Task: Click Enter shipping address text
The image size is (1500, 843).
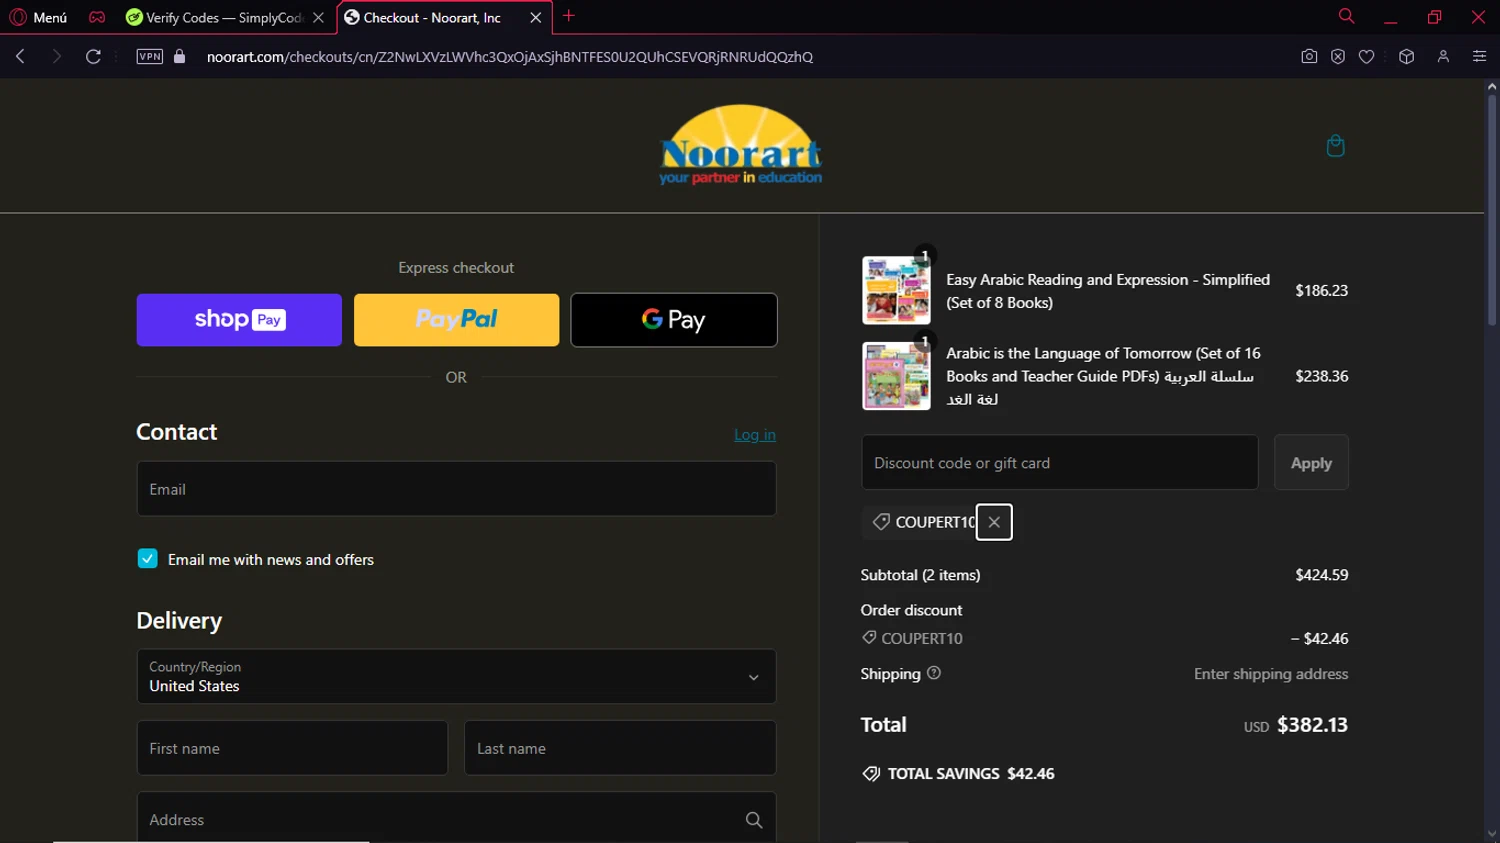Action: click(1271, 674)
